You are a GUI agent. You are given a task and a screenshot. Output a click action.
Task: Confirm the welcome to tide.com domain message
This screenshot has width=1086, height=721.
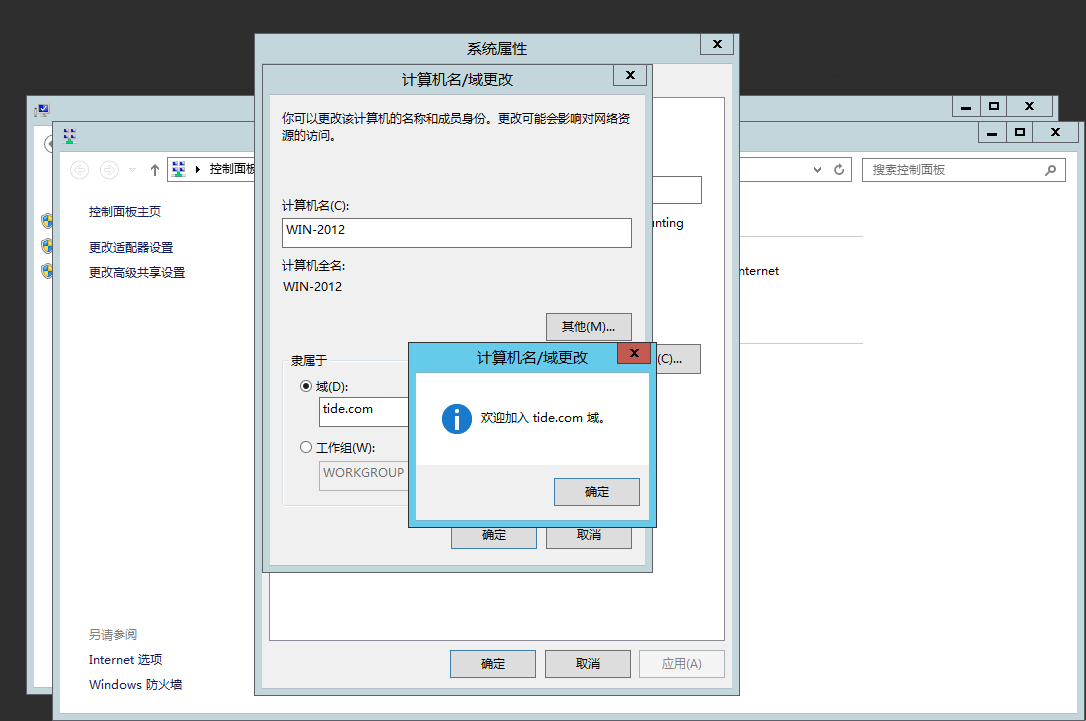coord(596,492)
